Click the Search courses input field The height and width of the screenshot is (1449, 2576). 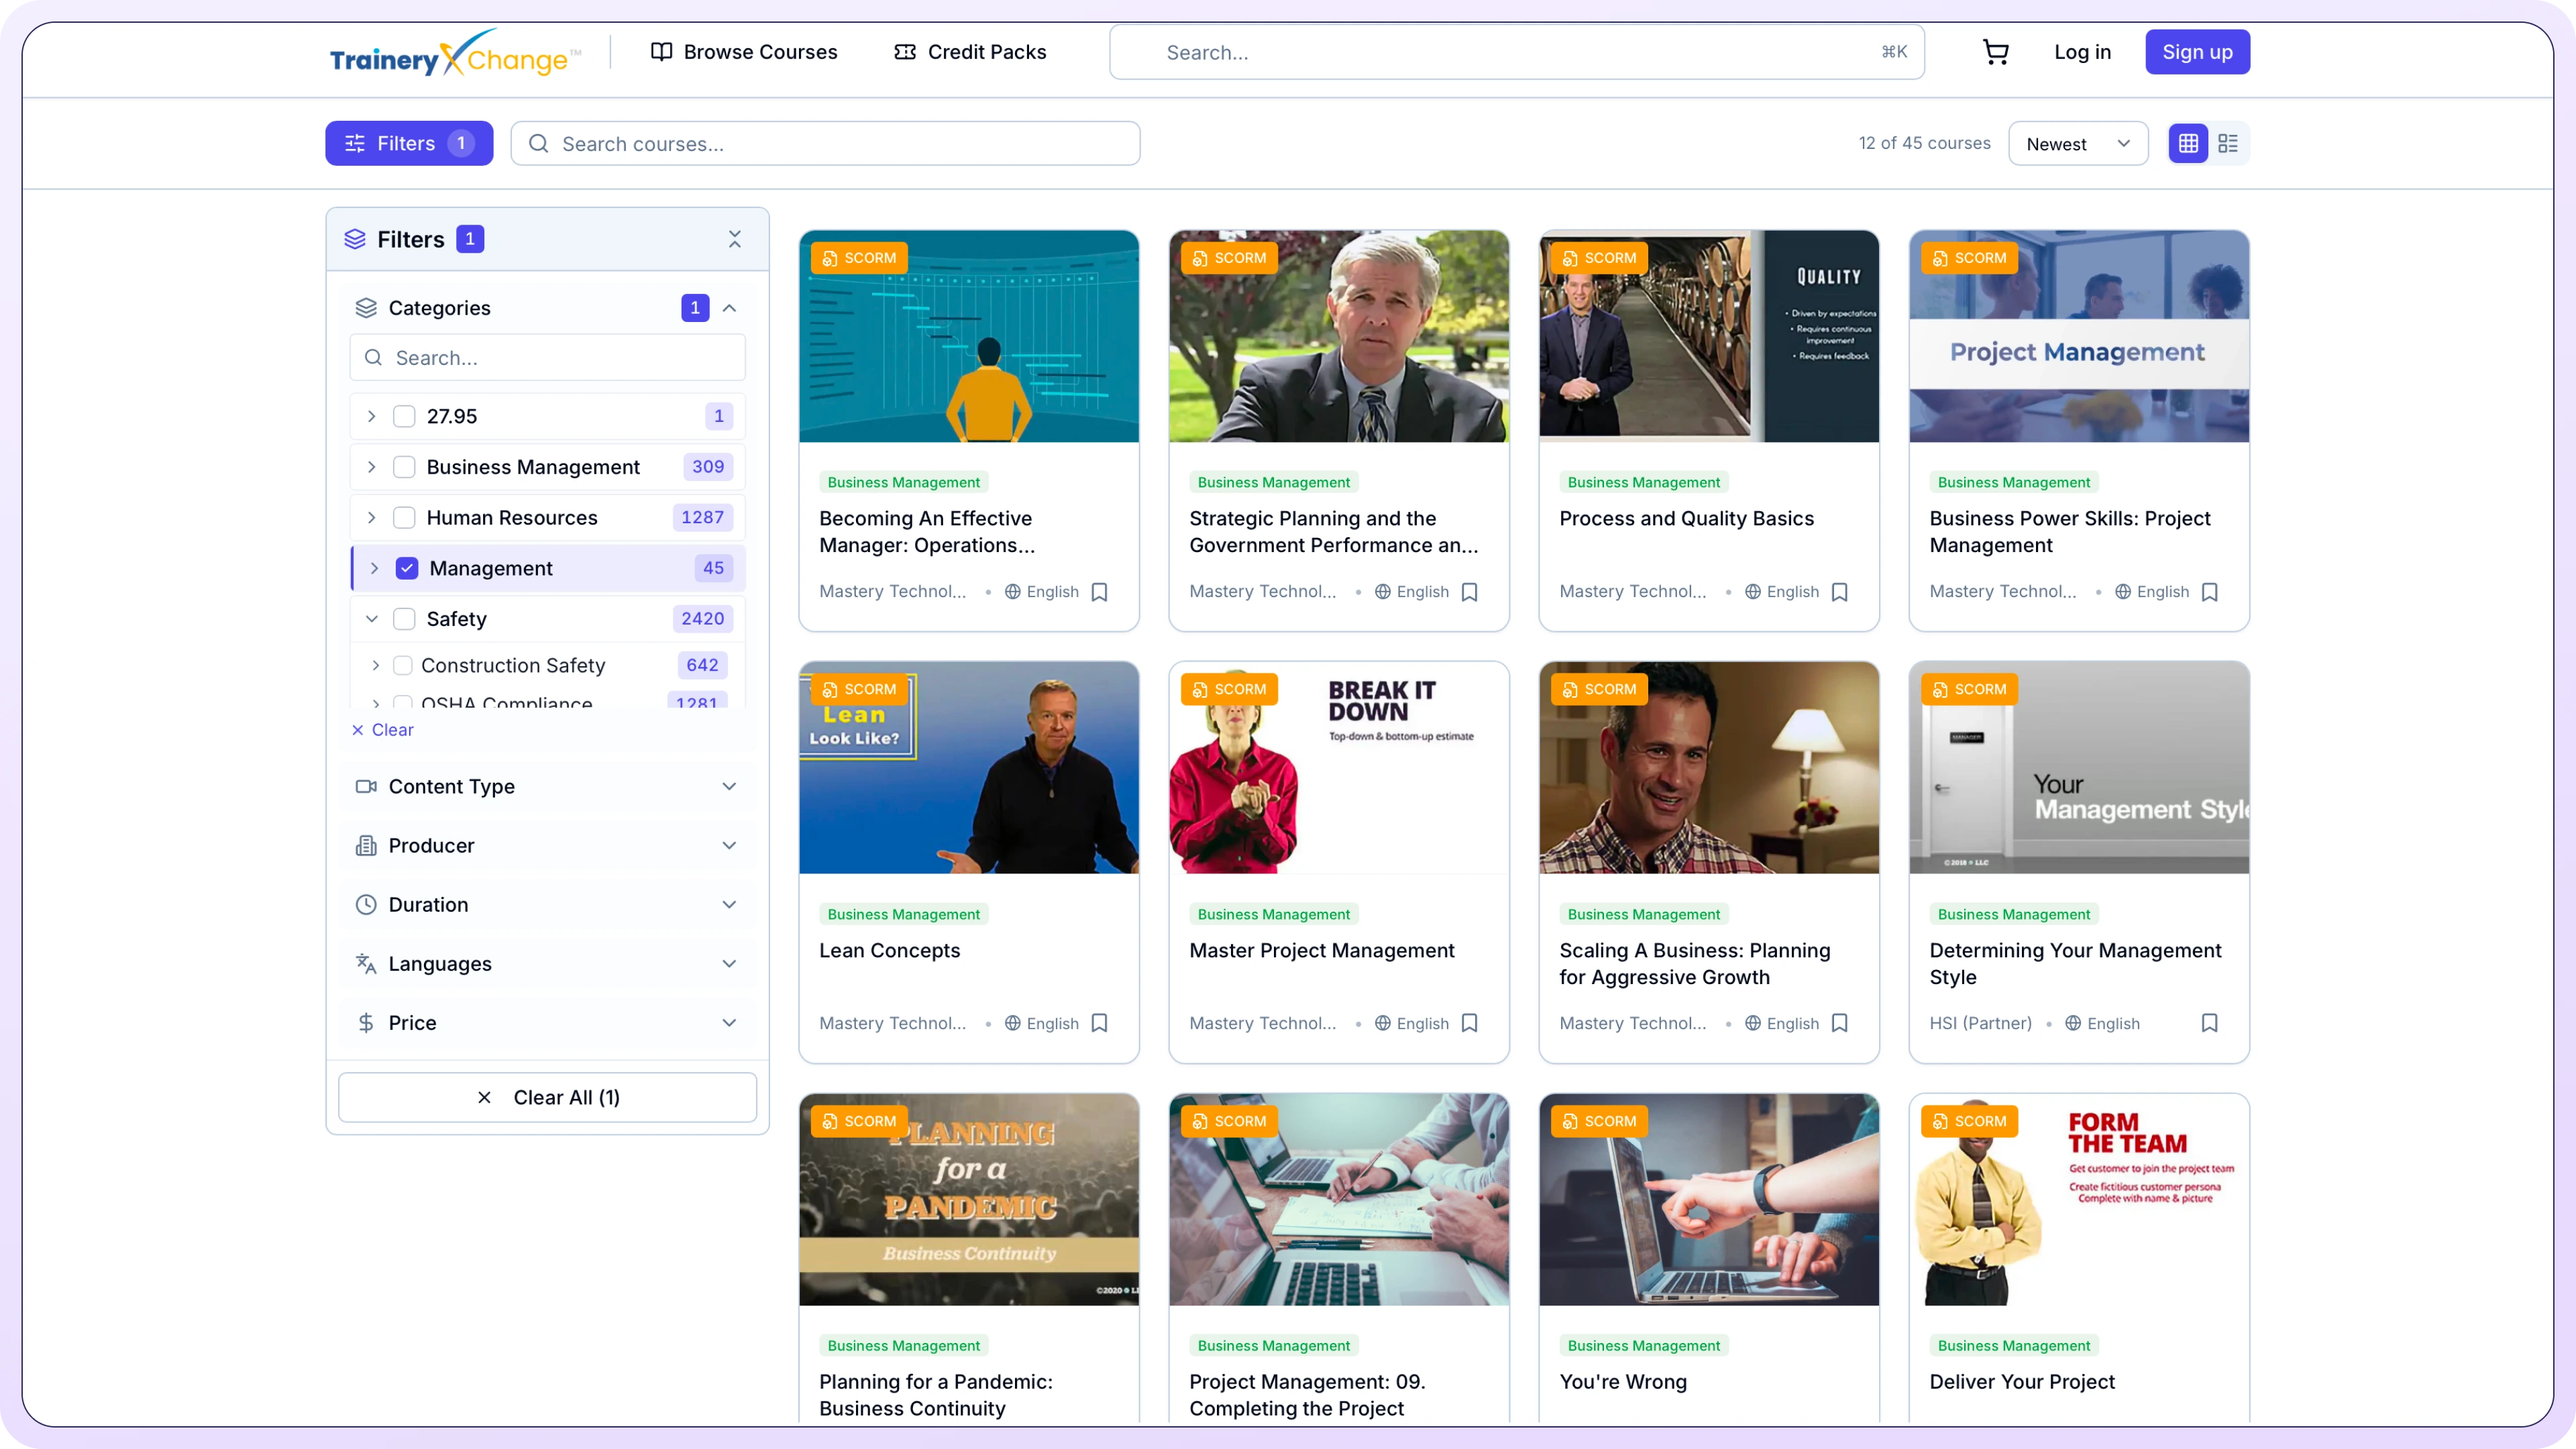[825, 144]
